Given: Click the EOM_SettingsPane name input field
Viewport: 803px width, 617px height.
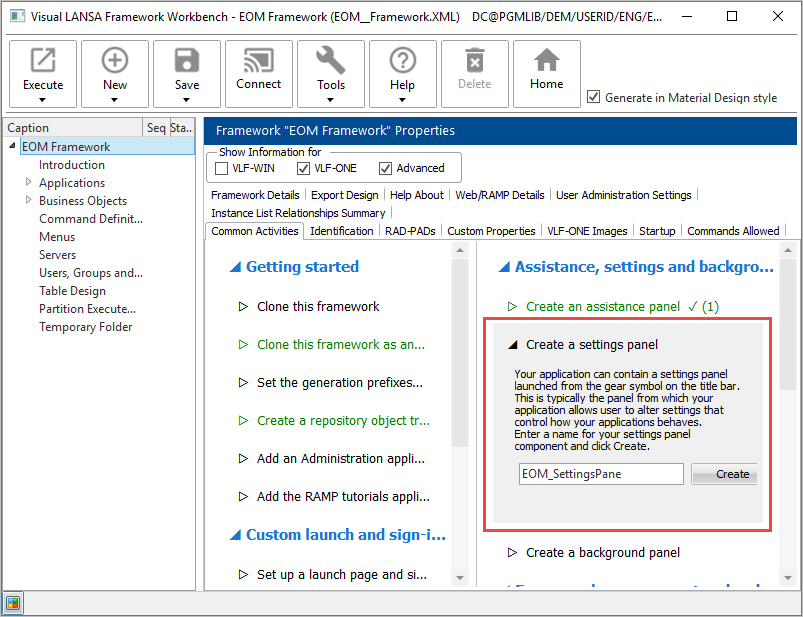Looking at the screenshot, I should pos(601,474).
